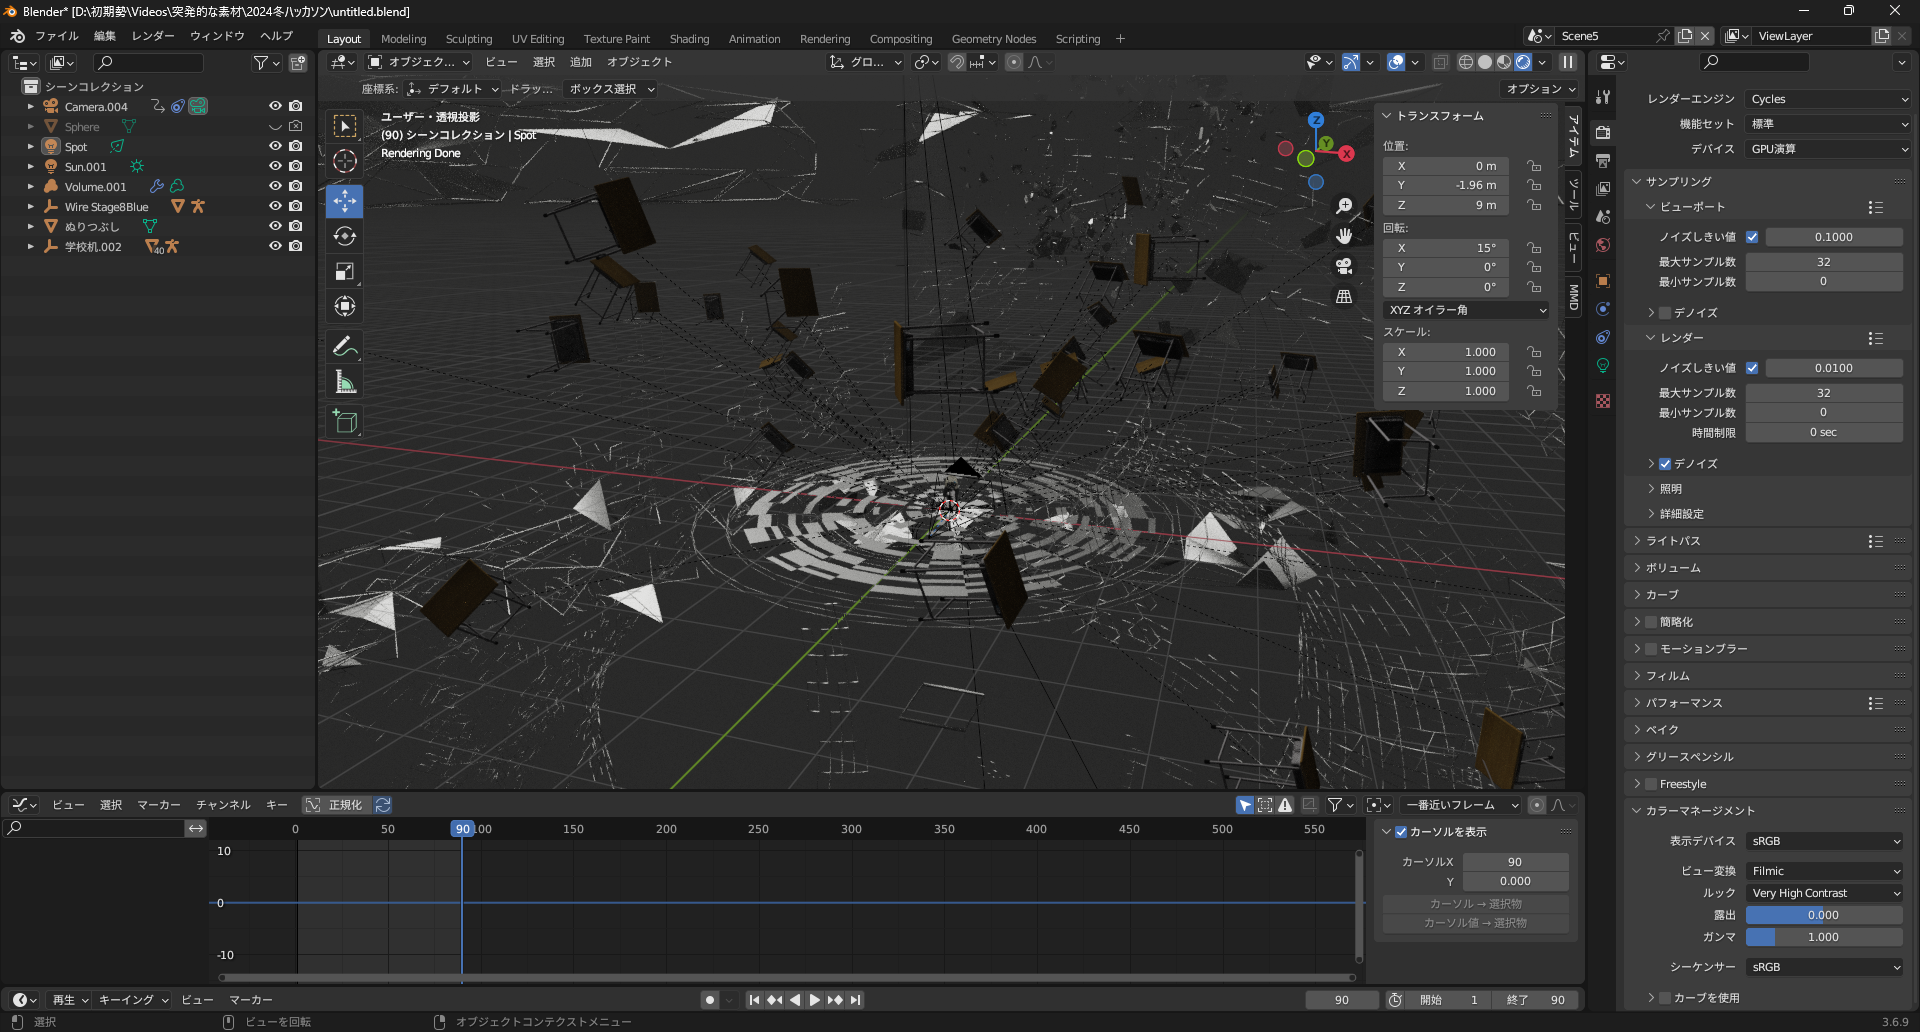Open Device dropdown showing GPU
This screenshot has width=1920, height=1032.
[1829, 149]
